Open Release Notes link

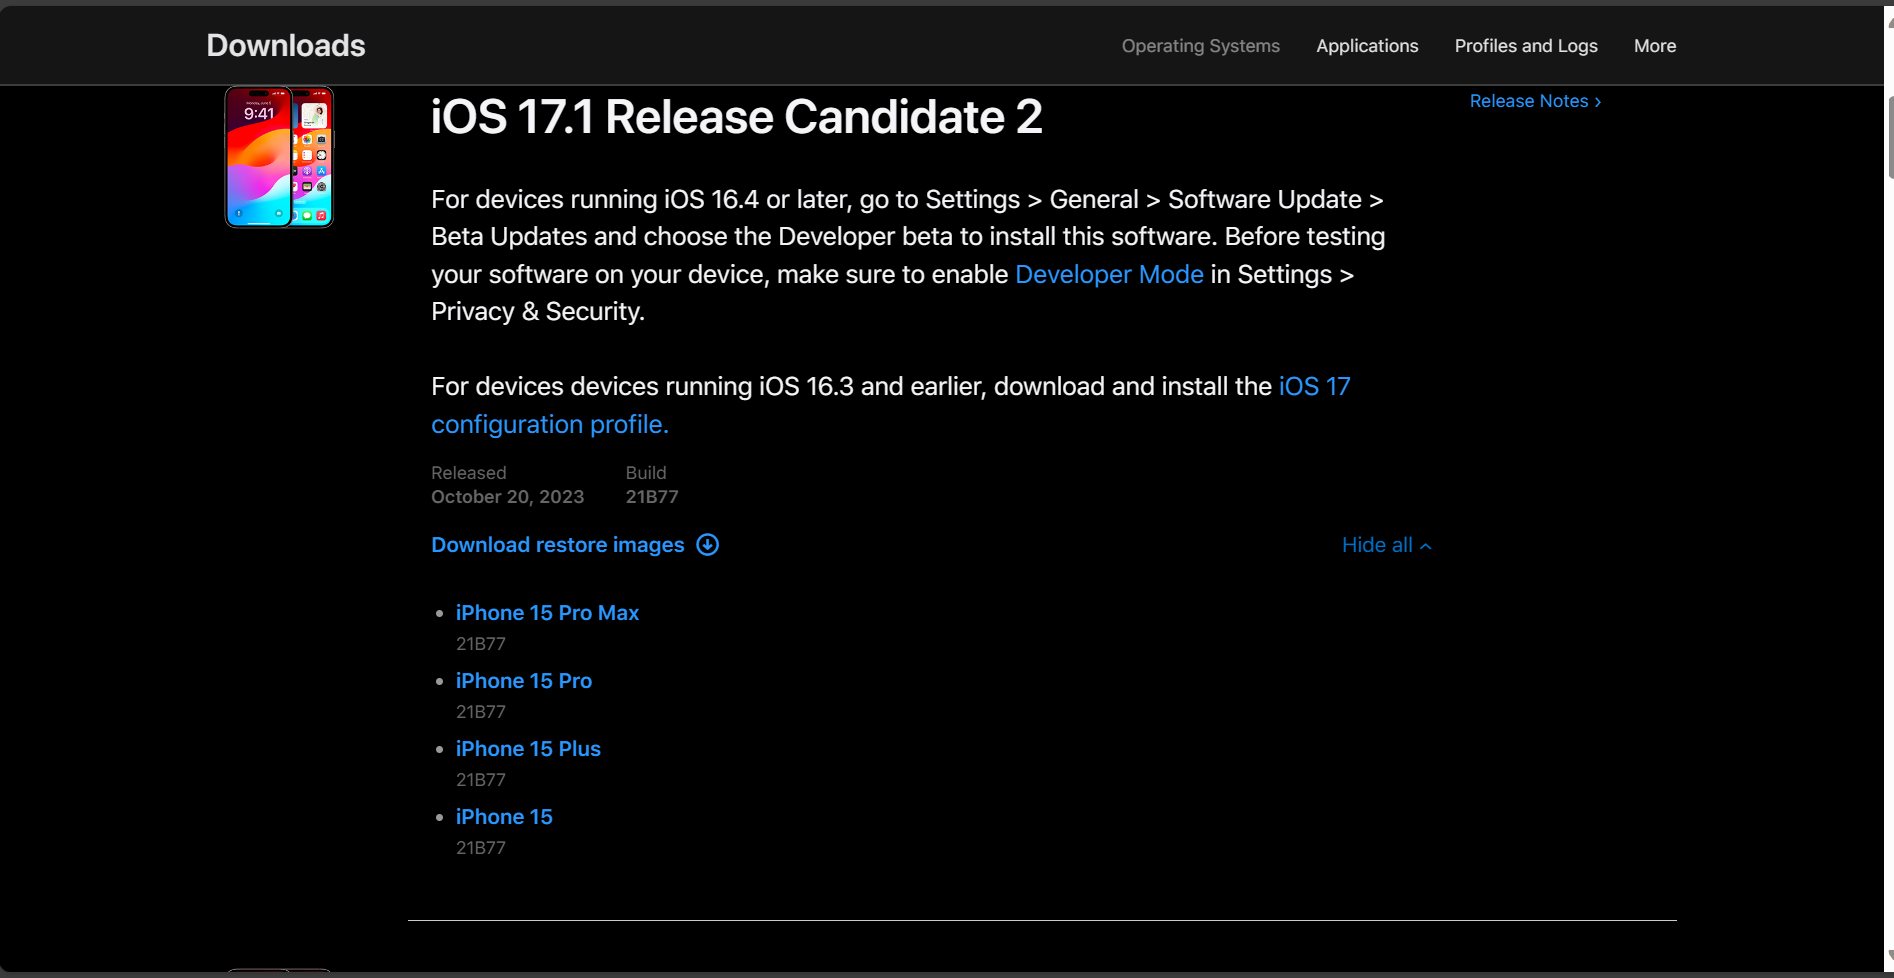pyautogui.click(x=1535, y=101)
